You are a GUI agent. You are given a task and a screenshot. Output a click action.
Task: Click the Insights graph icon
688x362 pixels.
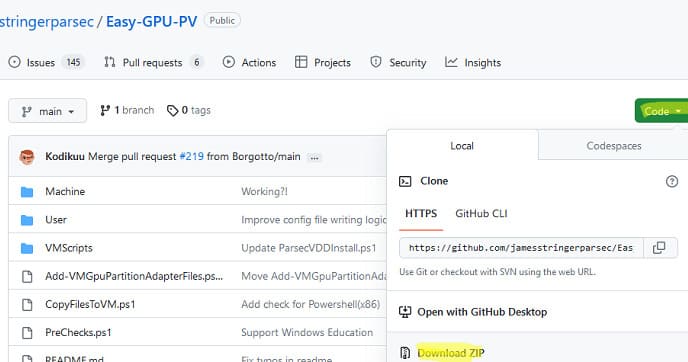[451, 62]
